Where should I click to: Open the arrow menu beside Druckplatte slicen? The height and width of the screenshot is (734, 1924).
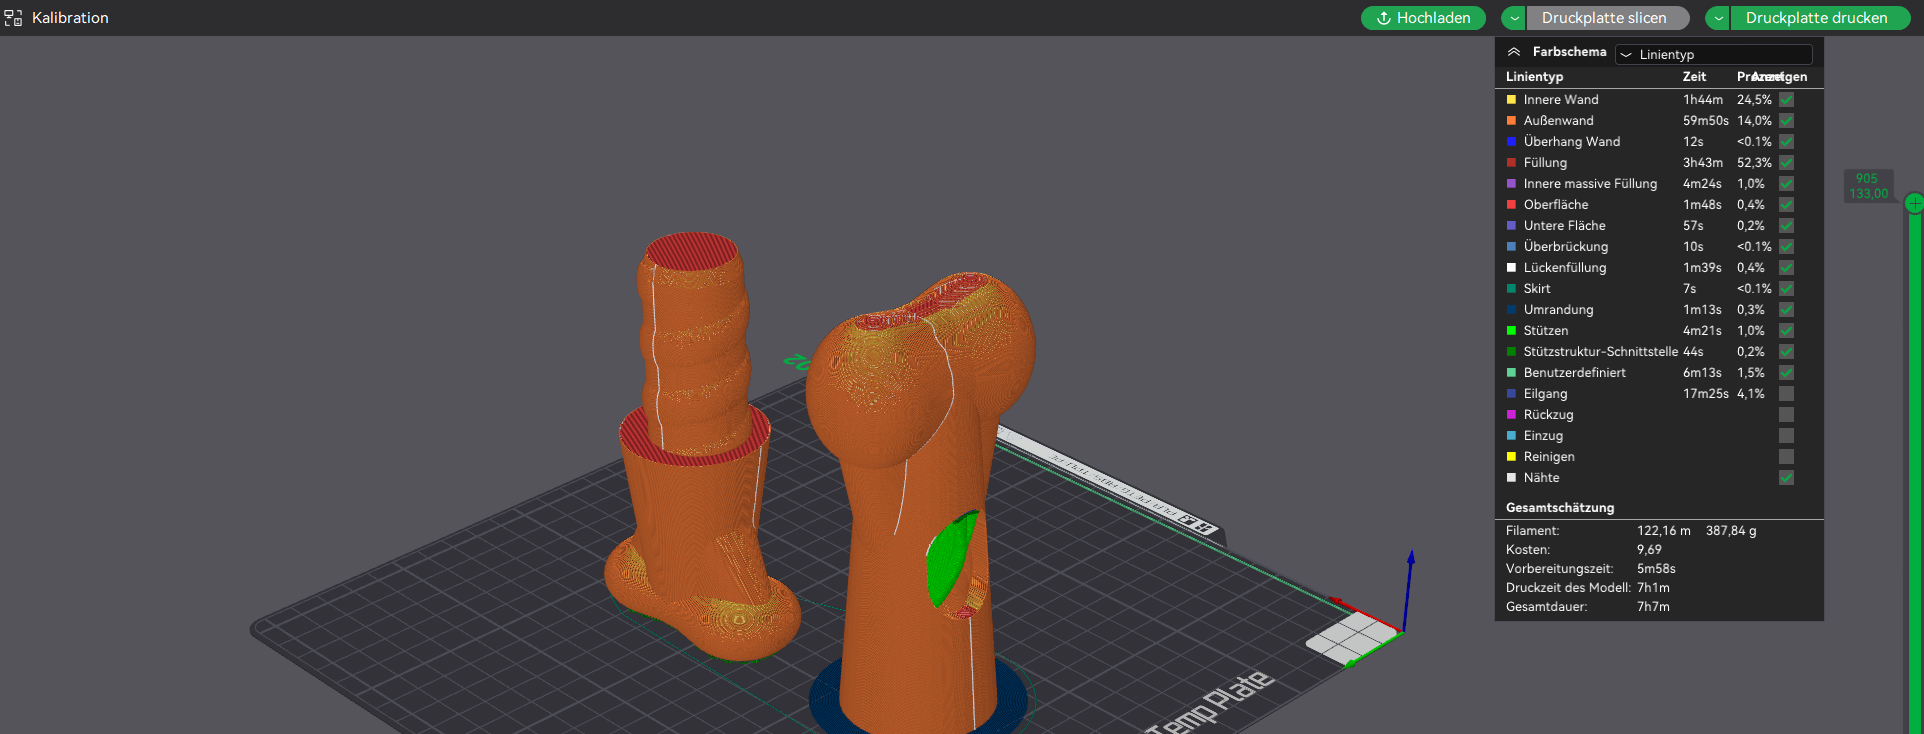click(x=1514, y=18)
